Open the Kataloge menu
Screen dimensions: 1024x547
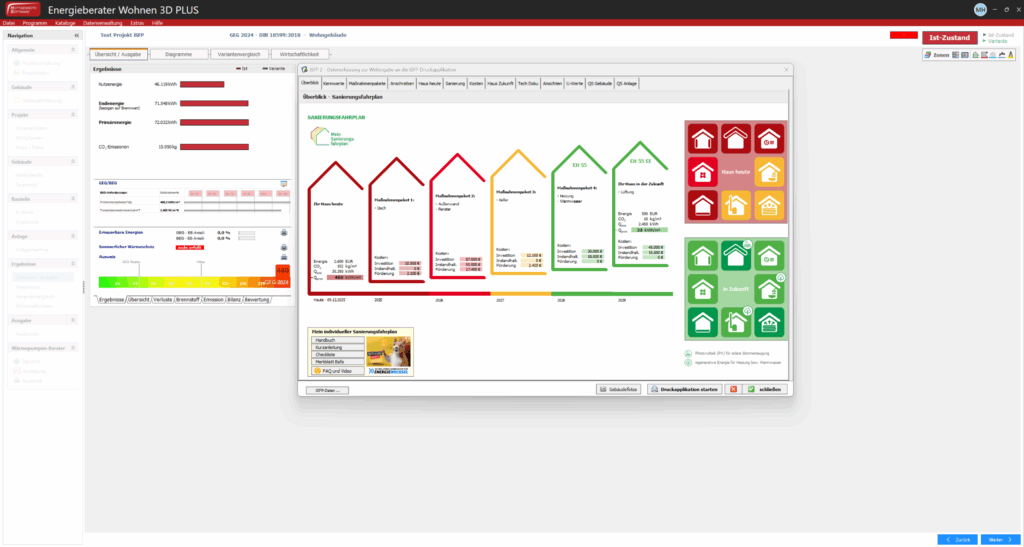(x=65, y=22)
